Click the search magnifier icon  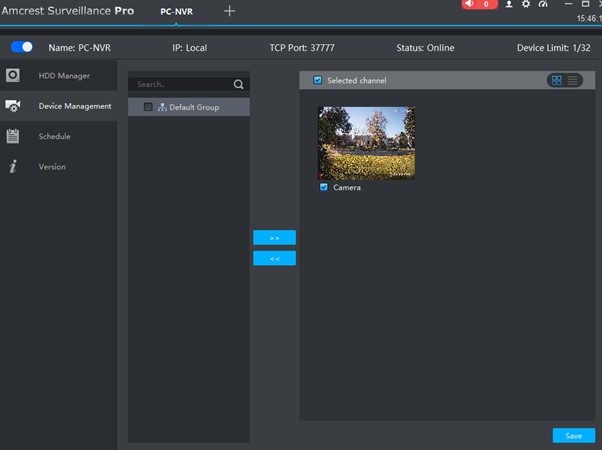tap(238, 85)
